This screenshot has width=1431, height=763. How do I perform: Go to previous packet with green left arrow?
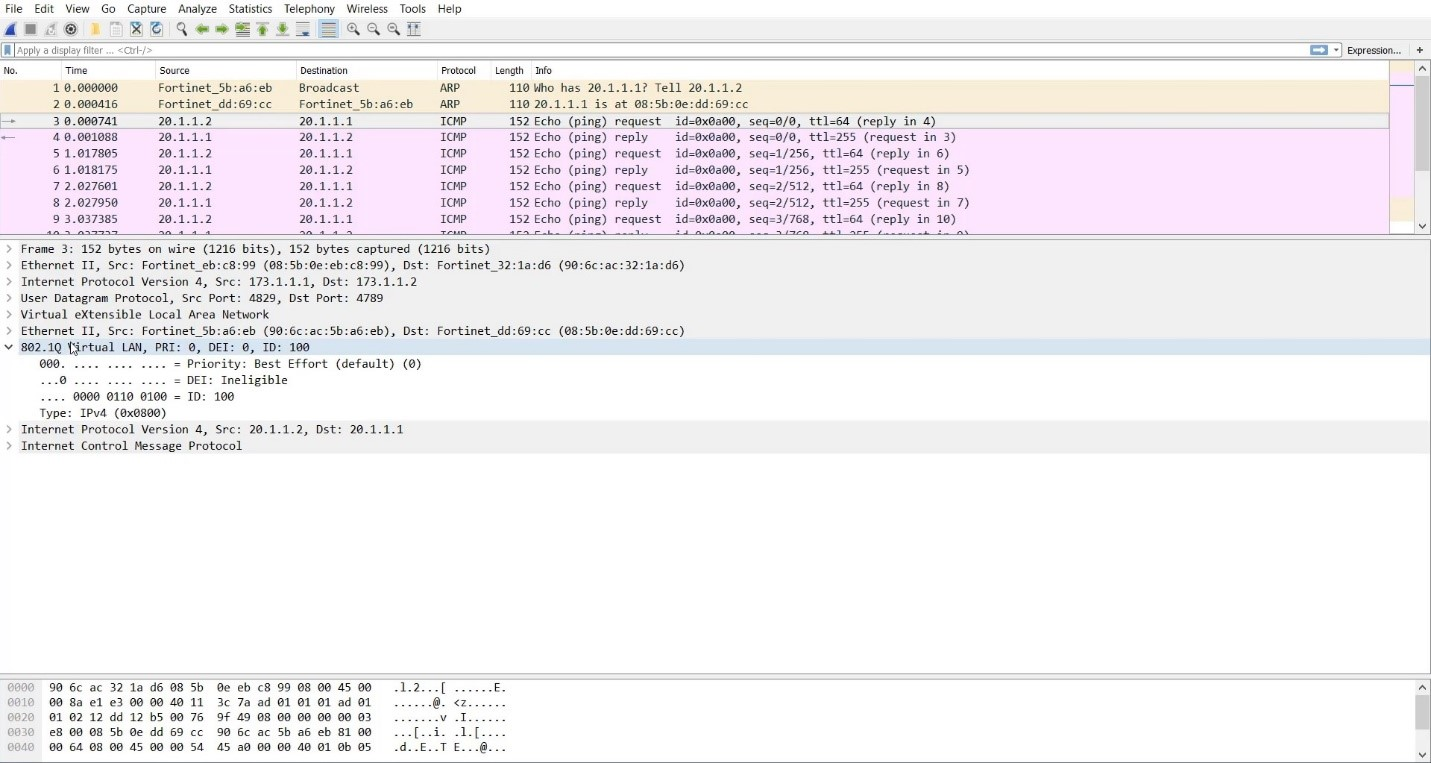(202, 29)
